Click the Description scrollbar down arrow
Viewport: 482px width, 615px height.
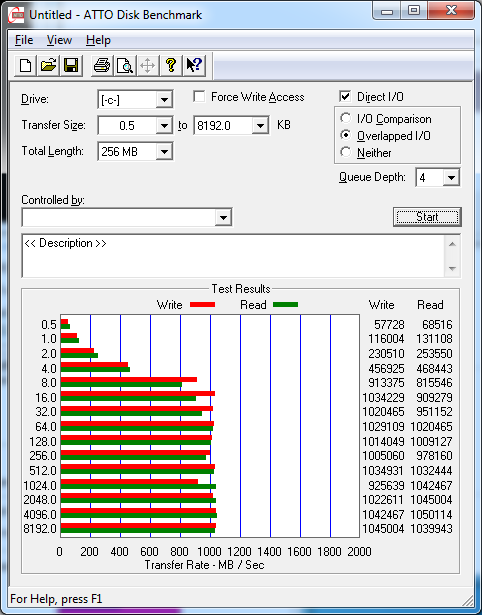(x=452, y=269)
